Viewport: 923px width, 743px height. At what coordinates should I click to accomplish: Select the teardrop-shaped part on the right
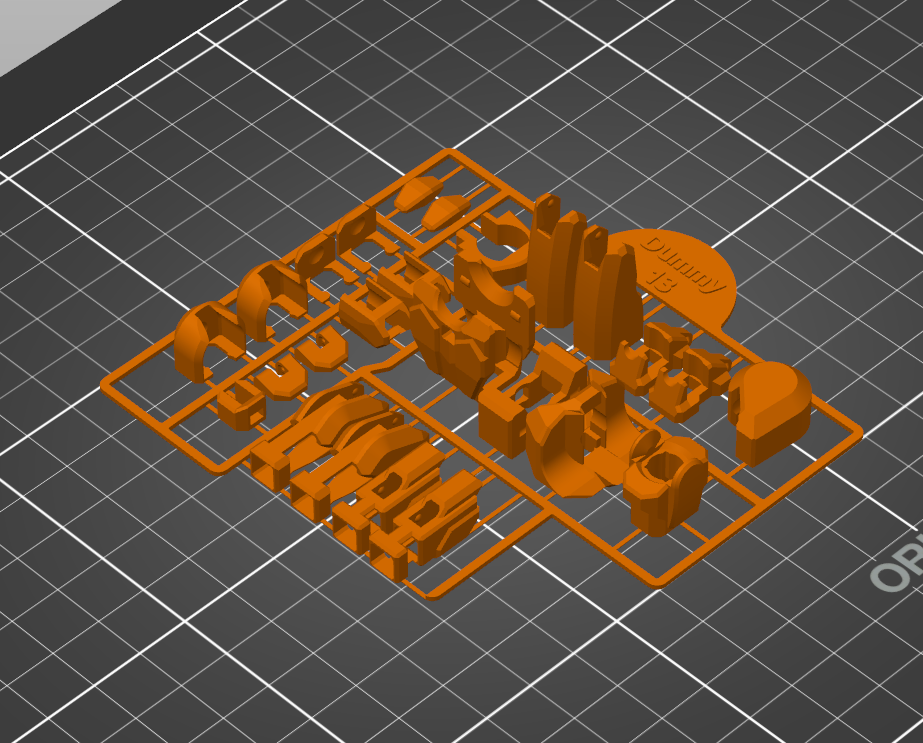click(770, 400)
